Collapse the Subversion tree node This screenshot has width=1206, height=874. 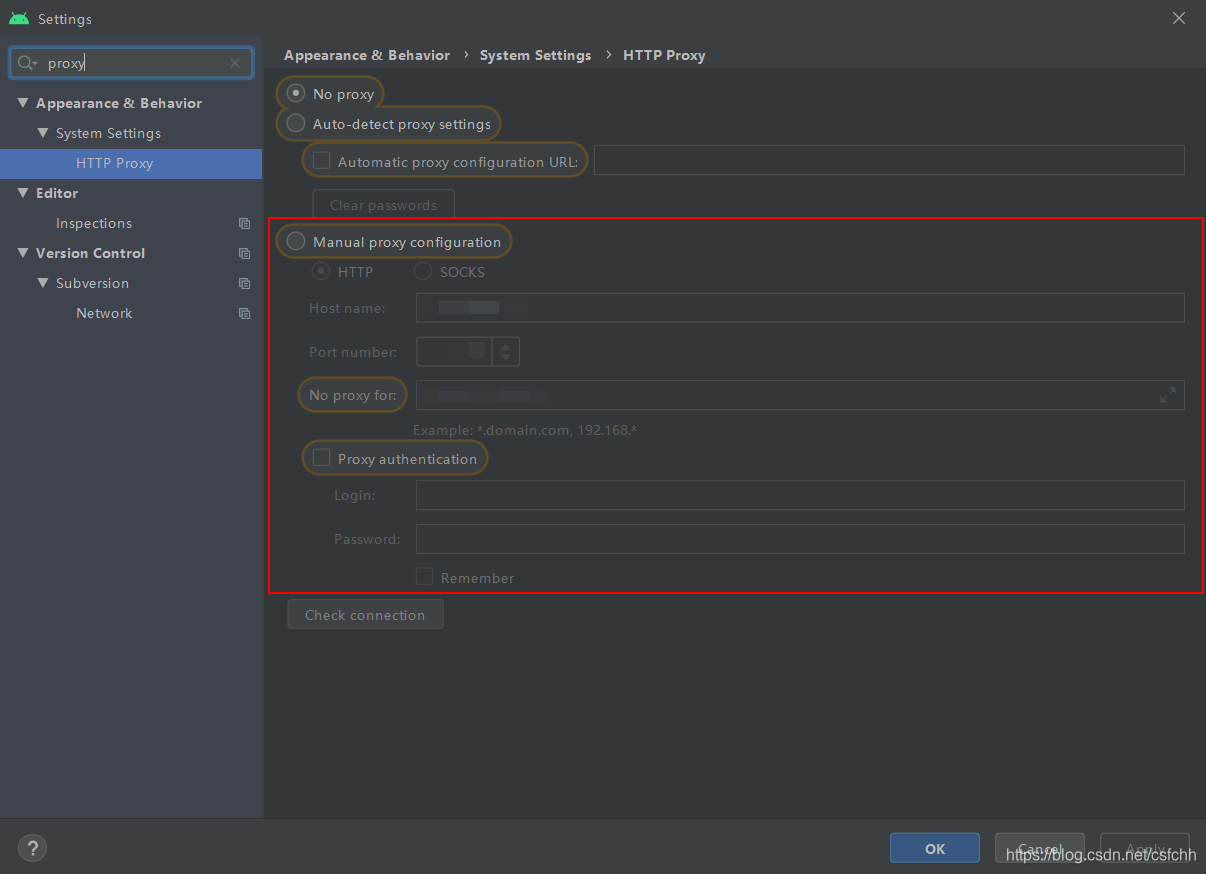coord(42,283)
